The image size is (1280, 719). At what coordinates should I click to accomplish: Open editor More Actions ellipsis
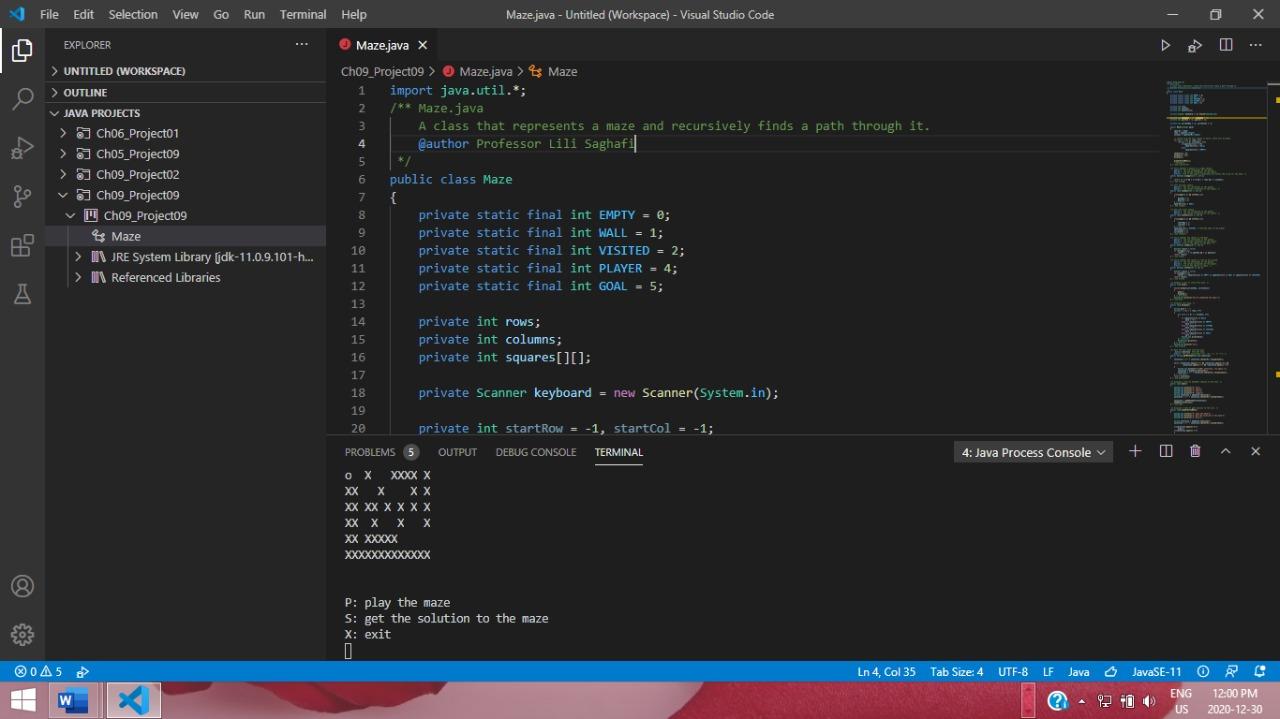click(1256, 45)
